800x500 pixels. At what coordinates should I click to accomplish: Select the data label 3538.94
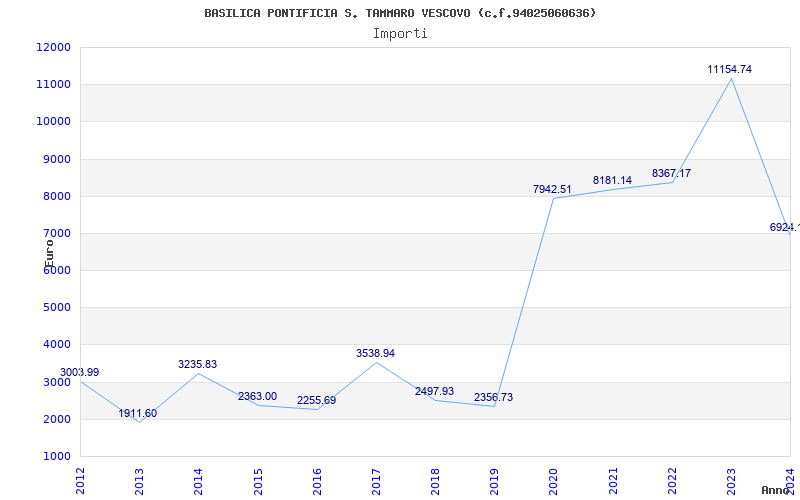point(376,353)
